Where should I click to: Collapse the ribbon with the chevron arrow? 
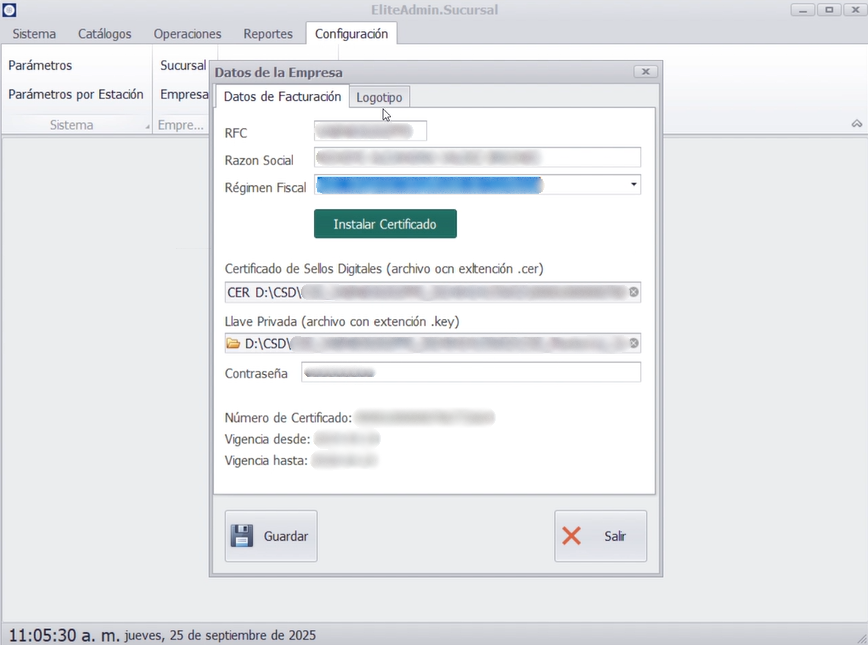(x=857, y=124)
